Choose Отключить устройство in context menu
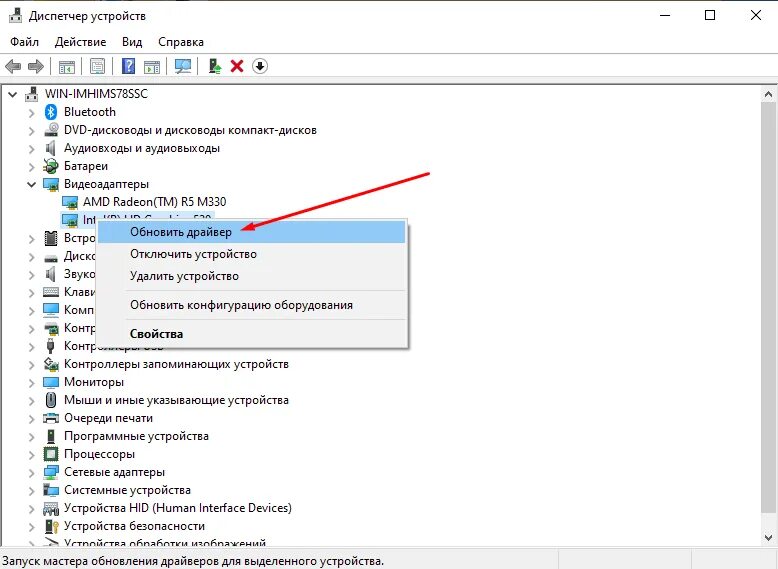 (252, 254)
